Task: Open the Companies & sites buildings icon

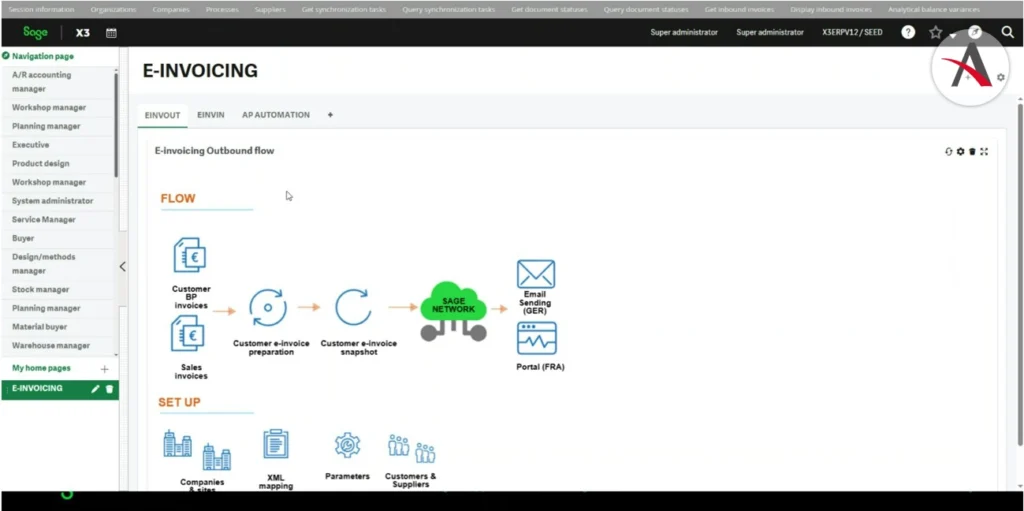Action: [197, 450]
